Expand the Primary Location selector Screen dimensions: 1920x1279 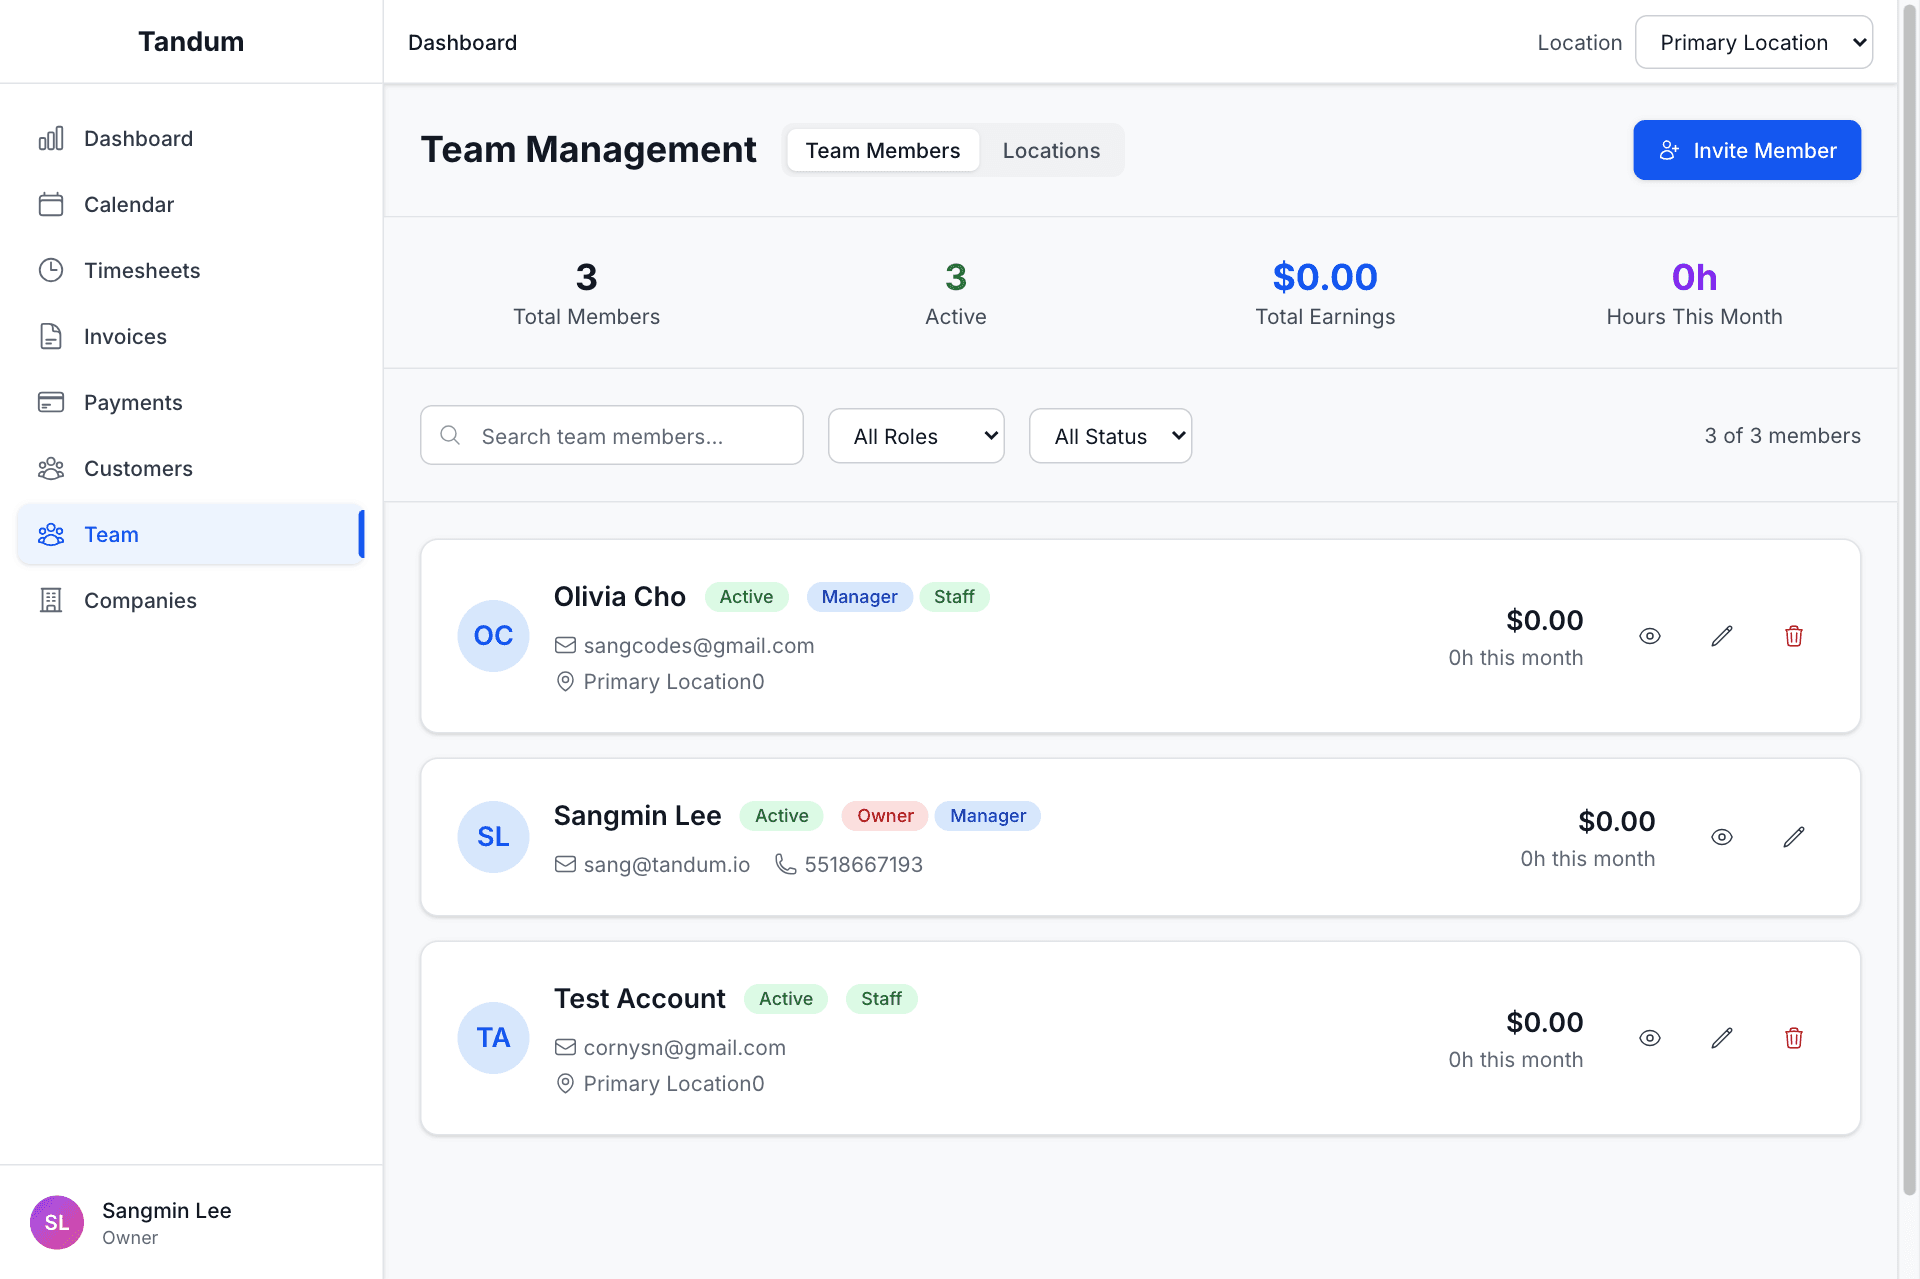pyautogui.click(x=1753, y=42)
